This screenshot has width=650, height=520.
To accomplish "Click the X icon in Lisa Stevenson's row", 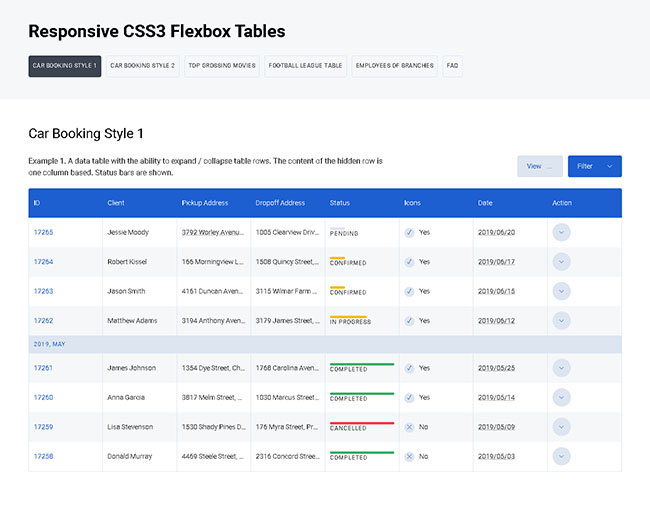I will (x=410, y=427).
